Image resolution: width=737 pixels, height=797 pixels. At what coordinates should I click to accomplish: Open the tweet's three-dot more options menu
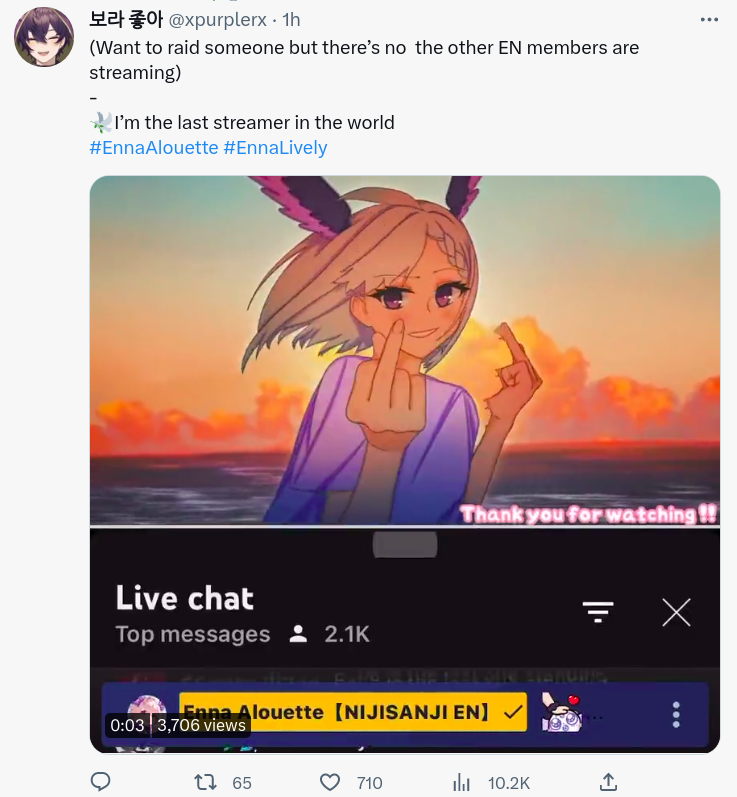click(709, 20)
